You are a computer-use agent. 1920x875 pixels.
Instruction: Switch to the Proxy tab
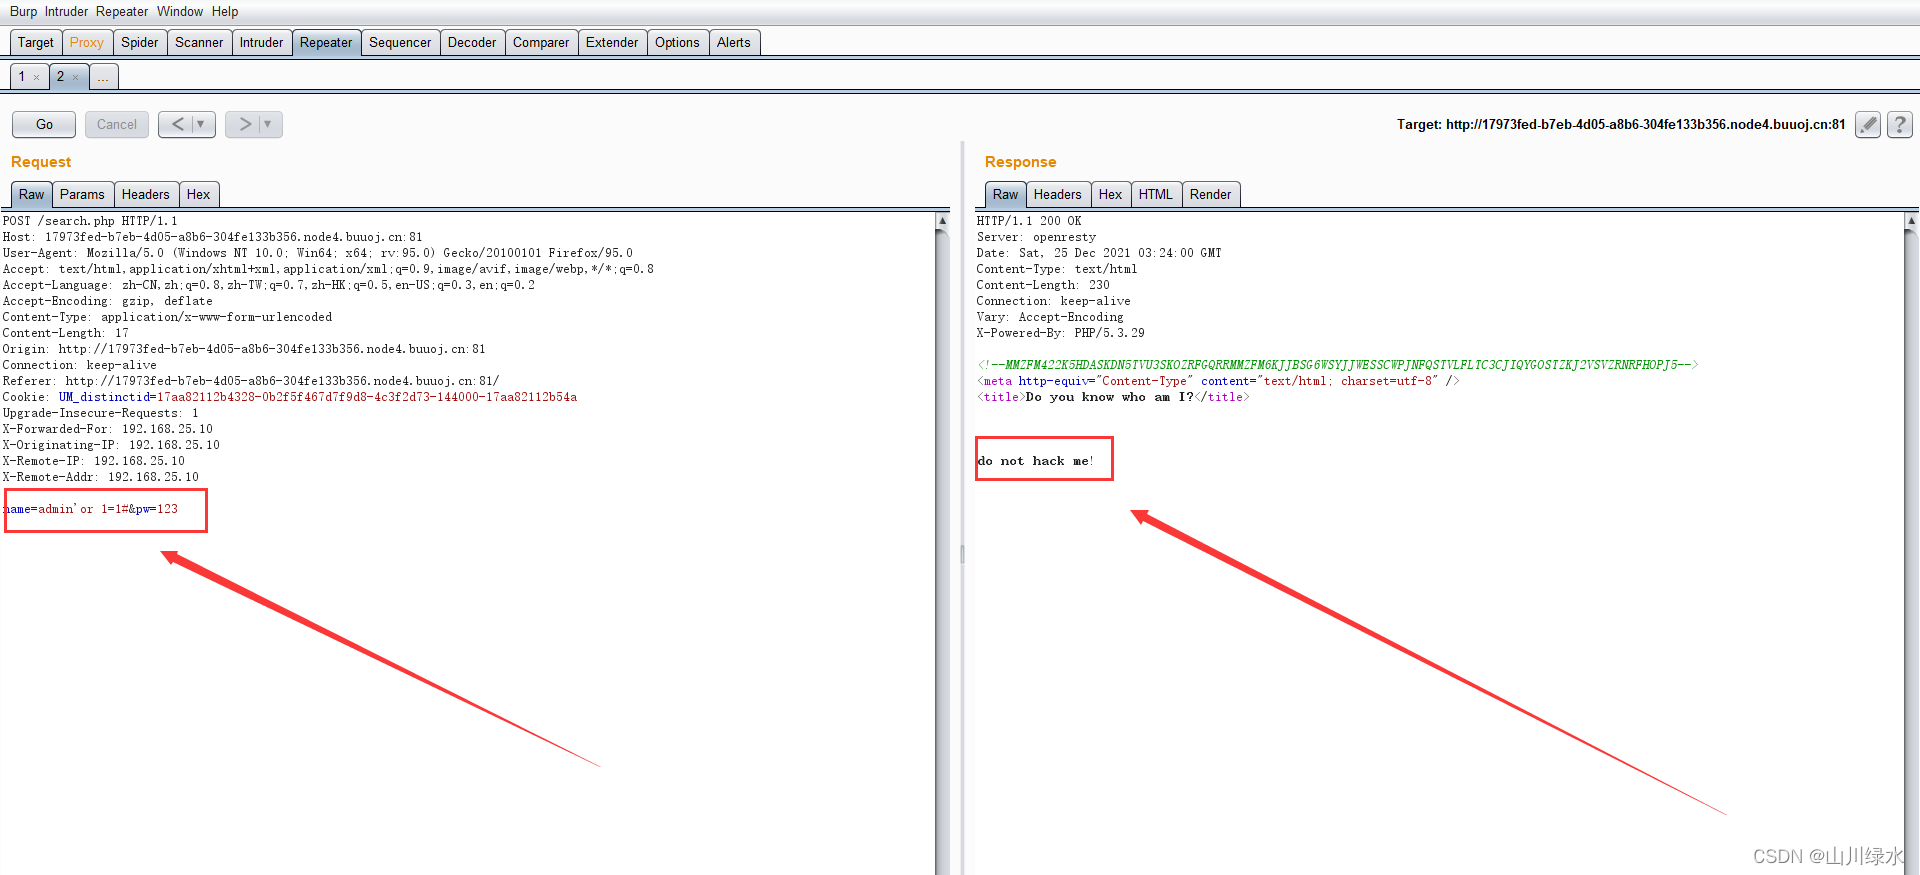pyautogui.click(x=87, y=42)
